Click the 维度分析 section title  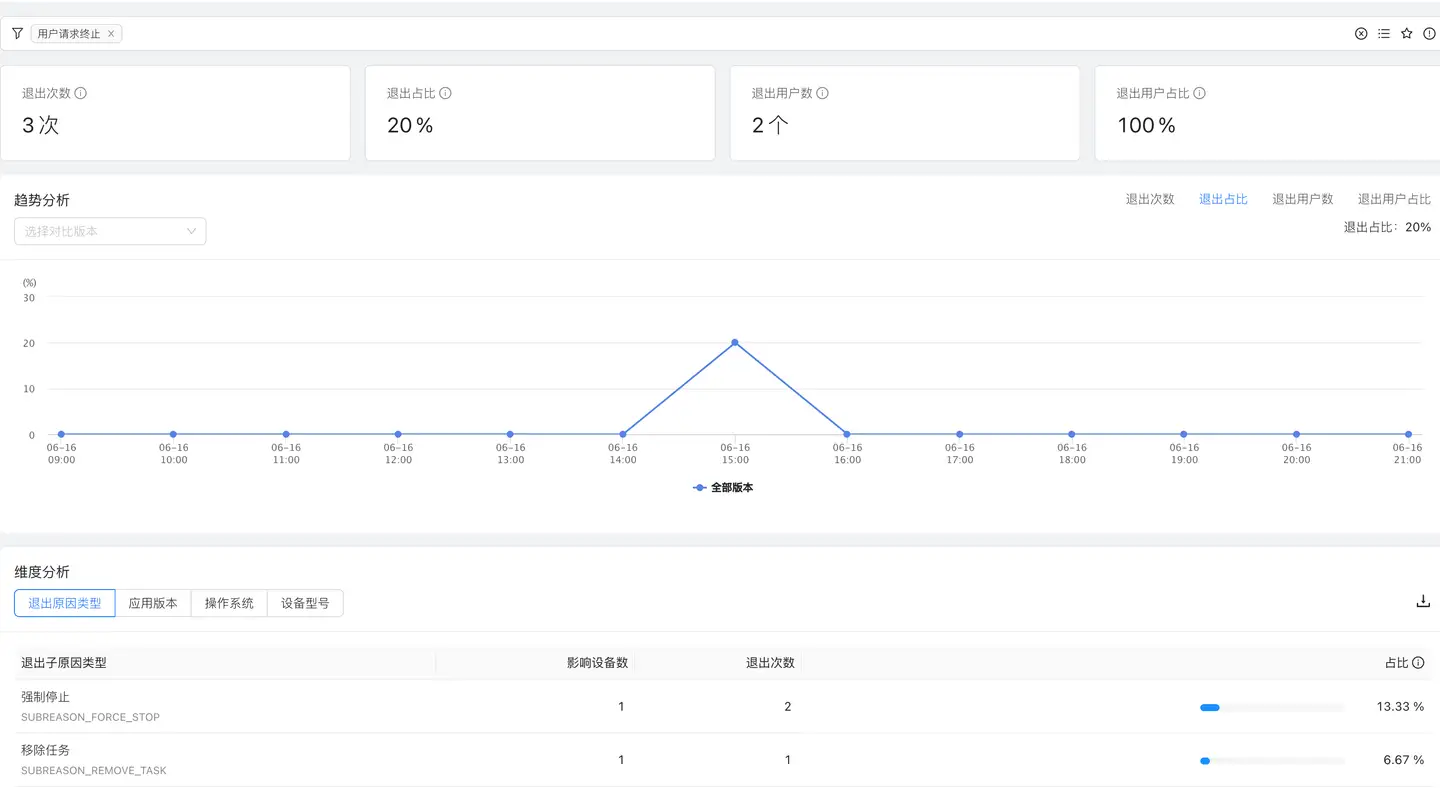pos(42,572)
